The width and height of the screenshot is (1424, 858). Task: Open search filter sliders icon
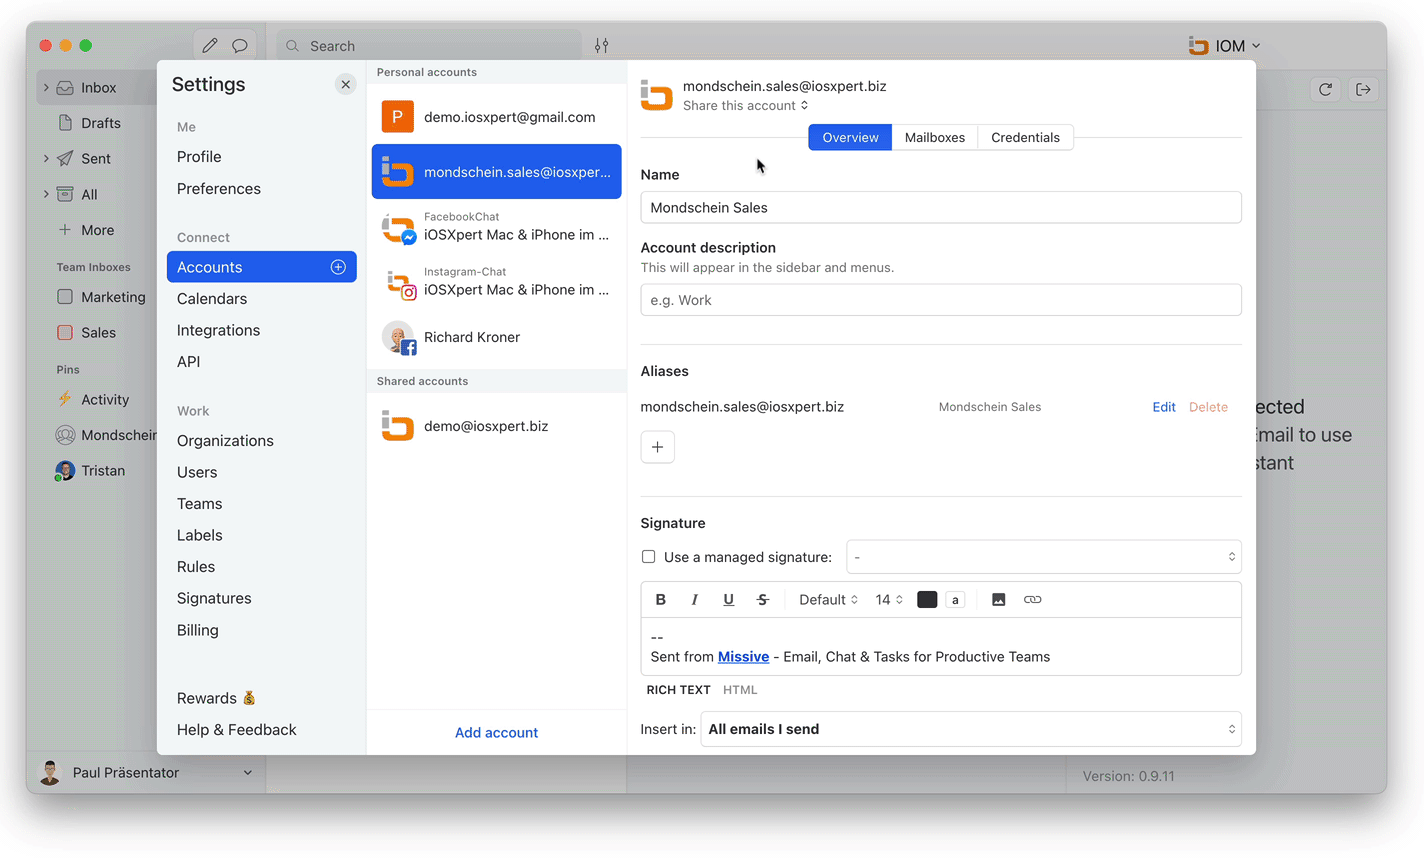[601, 46]
